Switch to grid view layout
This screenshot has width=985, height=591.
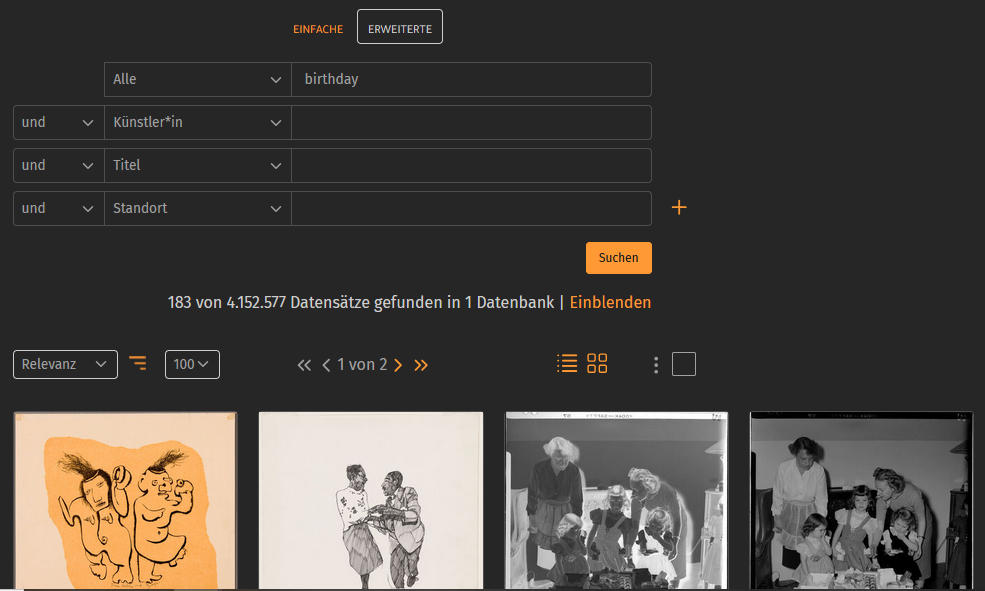click(597, 364)
